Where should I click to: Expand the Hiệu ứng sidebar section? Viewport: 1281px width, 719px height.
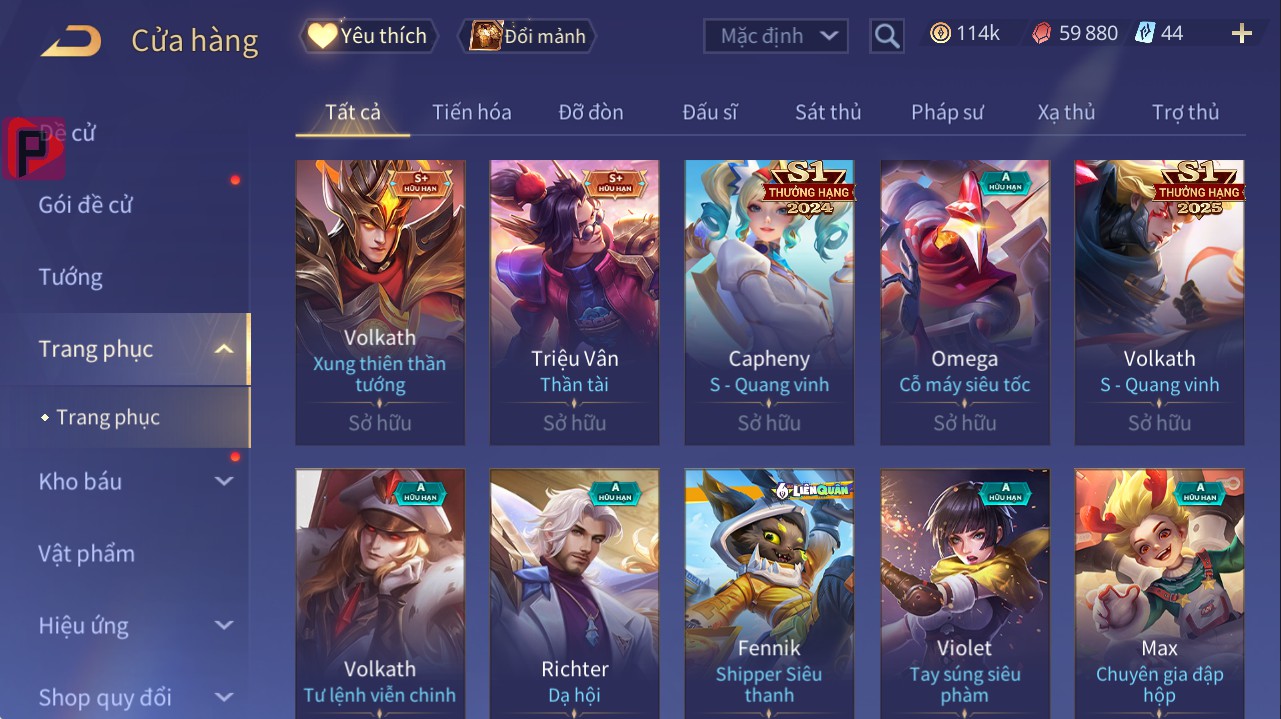tap(224, 626)
